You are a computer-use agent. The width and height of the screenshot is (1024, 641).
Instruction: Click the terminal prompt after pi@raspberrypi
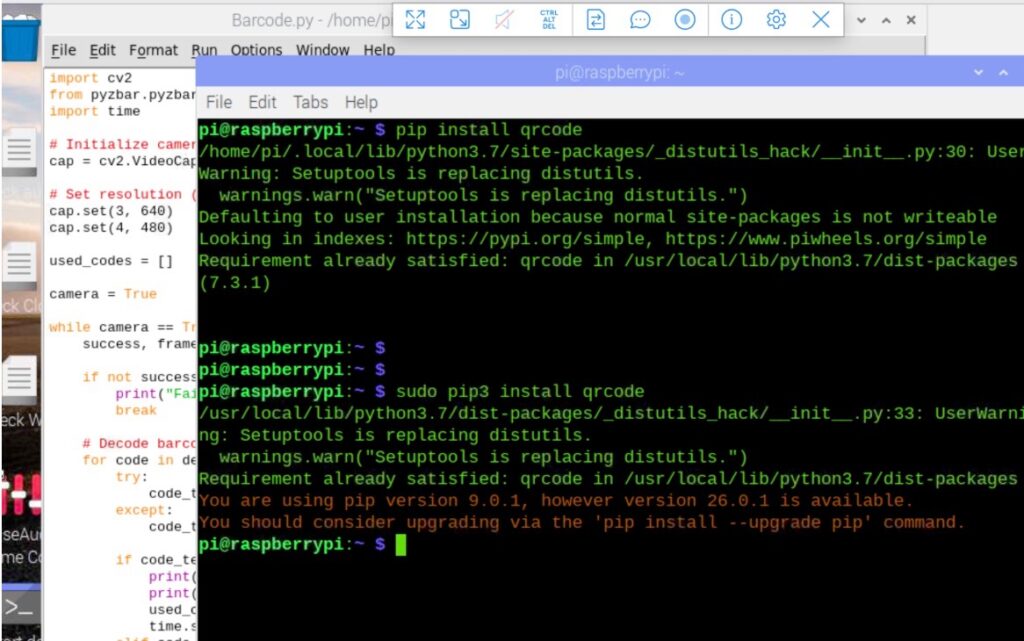(x=399, y=544)
